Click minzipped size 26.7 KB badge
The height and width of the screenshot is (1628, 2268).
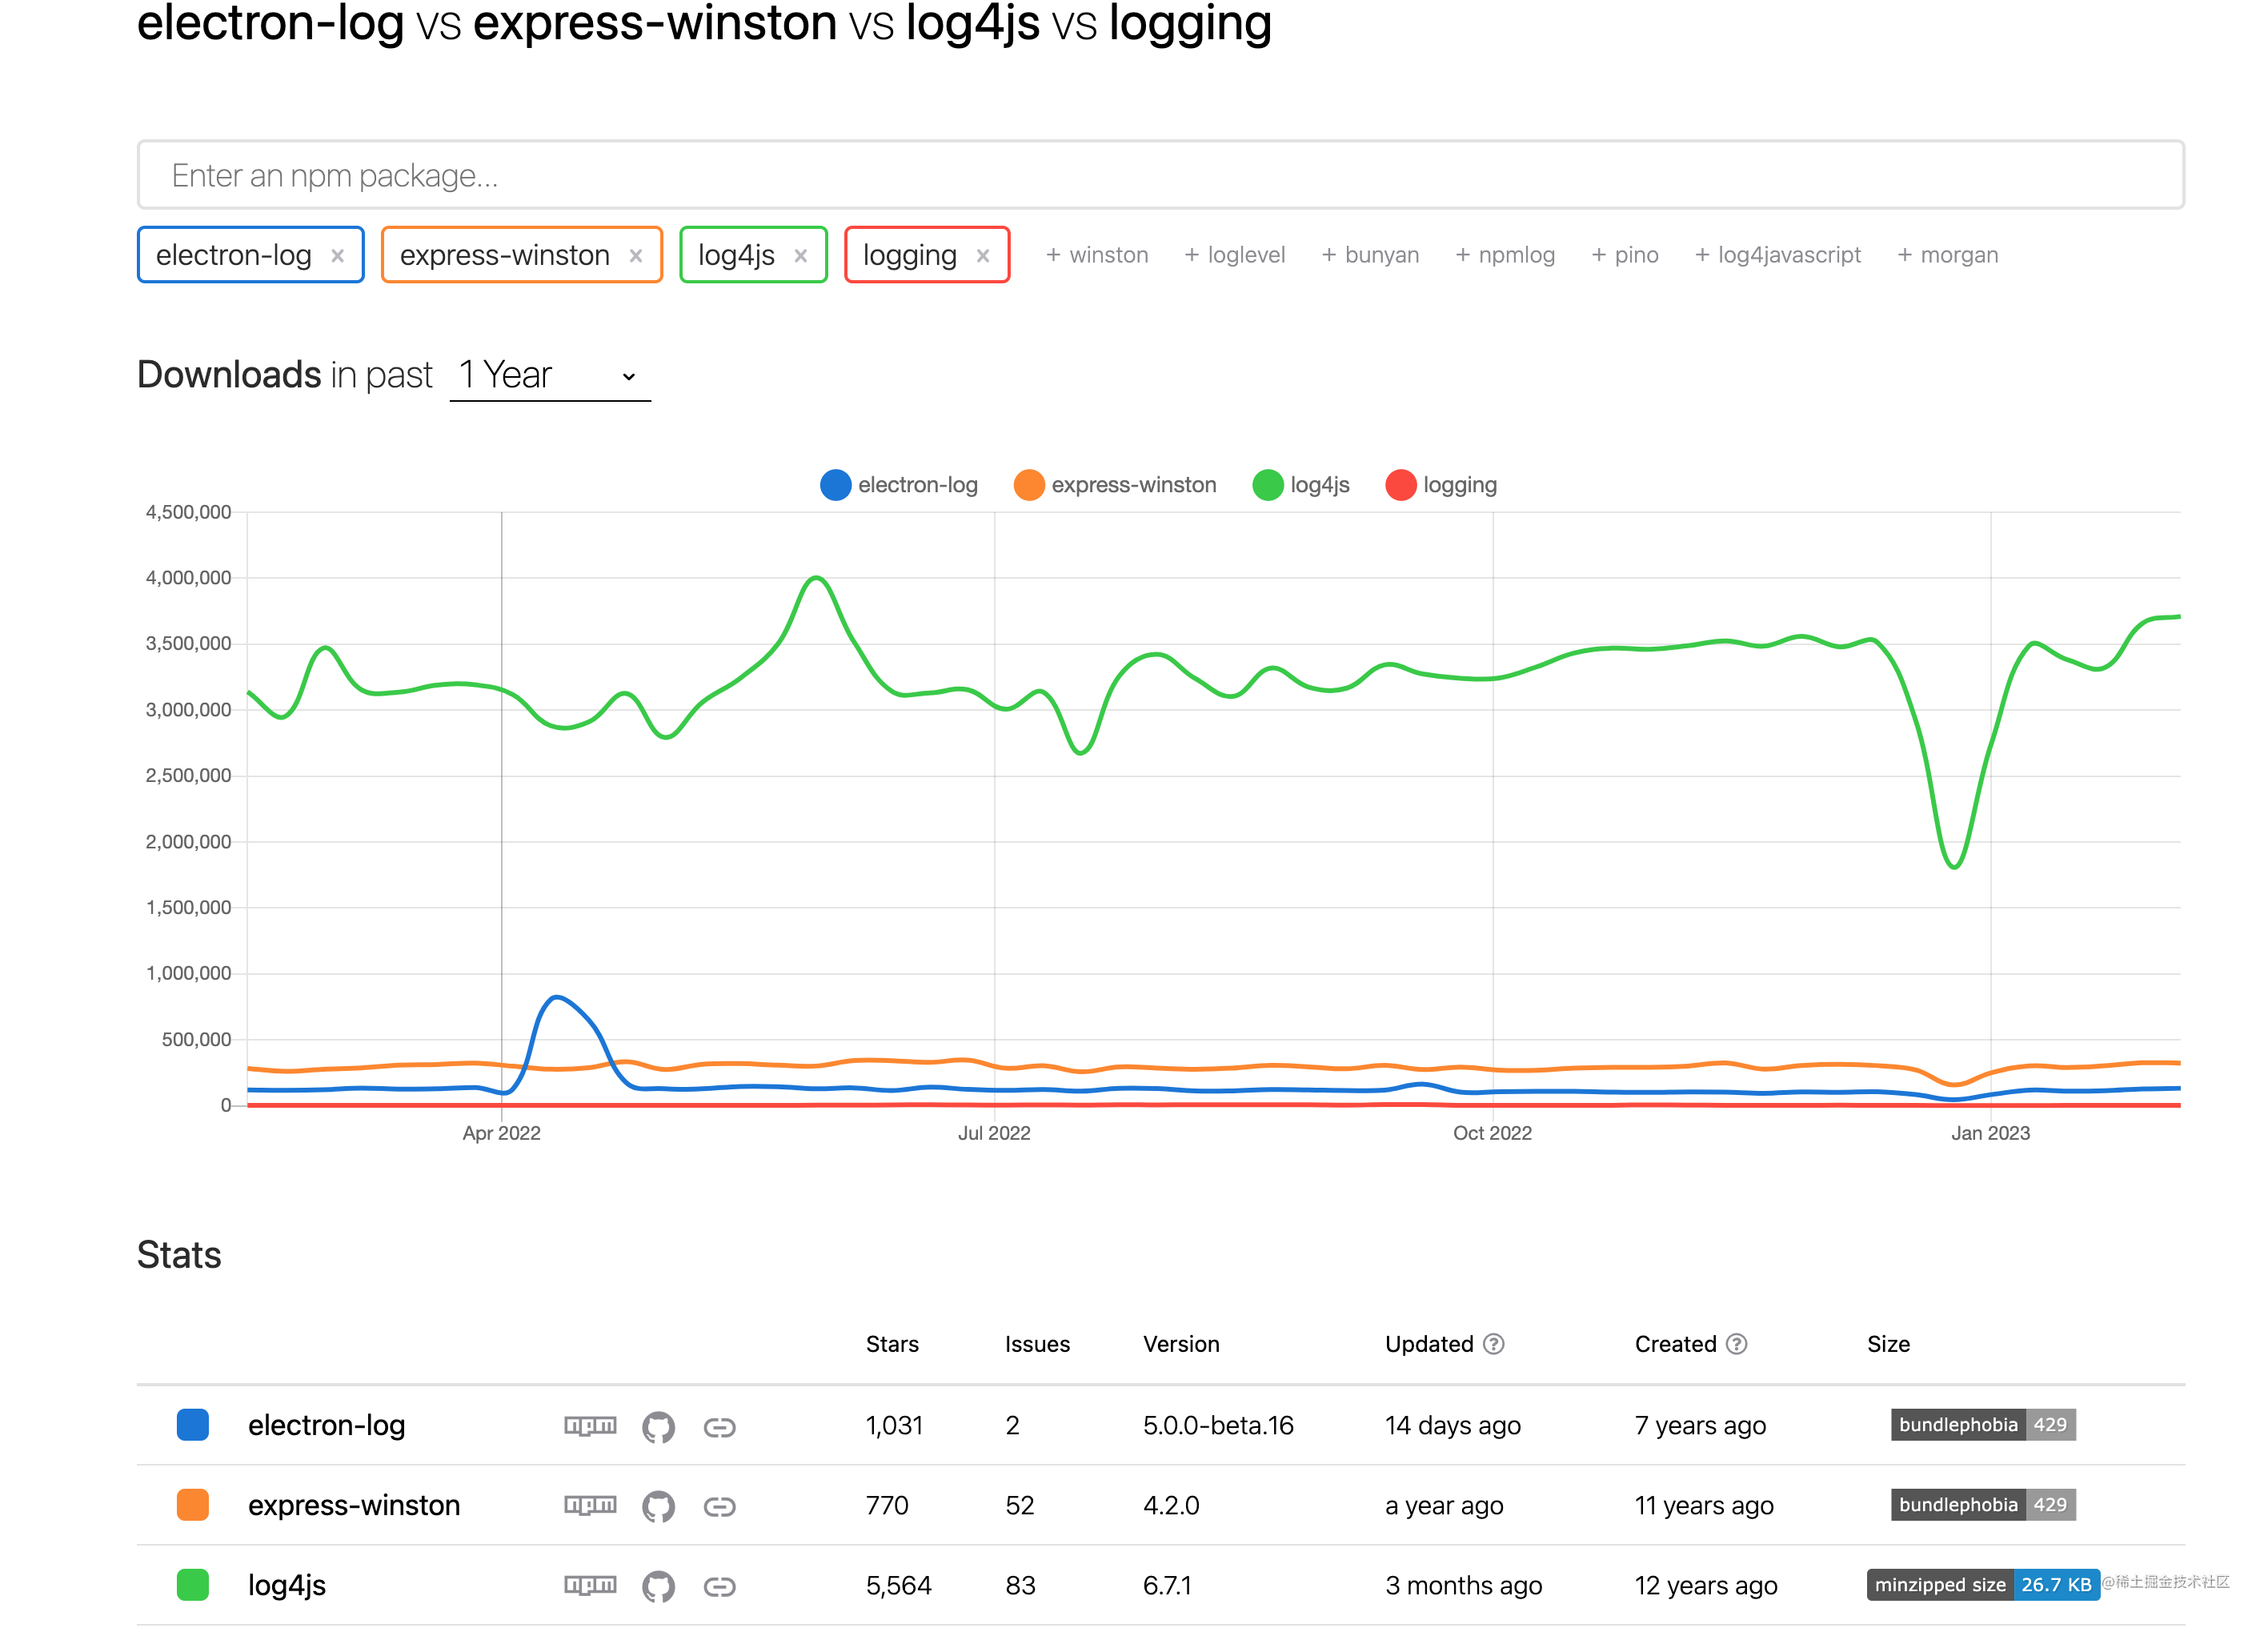(x=1983, y=1585)
